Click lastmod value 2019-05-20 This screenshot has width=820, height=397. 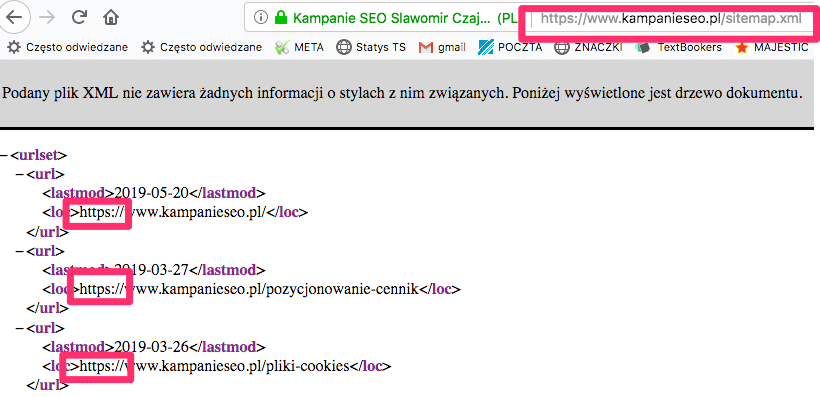[x=151, y=193]
